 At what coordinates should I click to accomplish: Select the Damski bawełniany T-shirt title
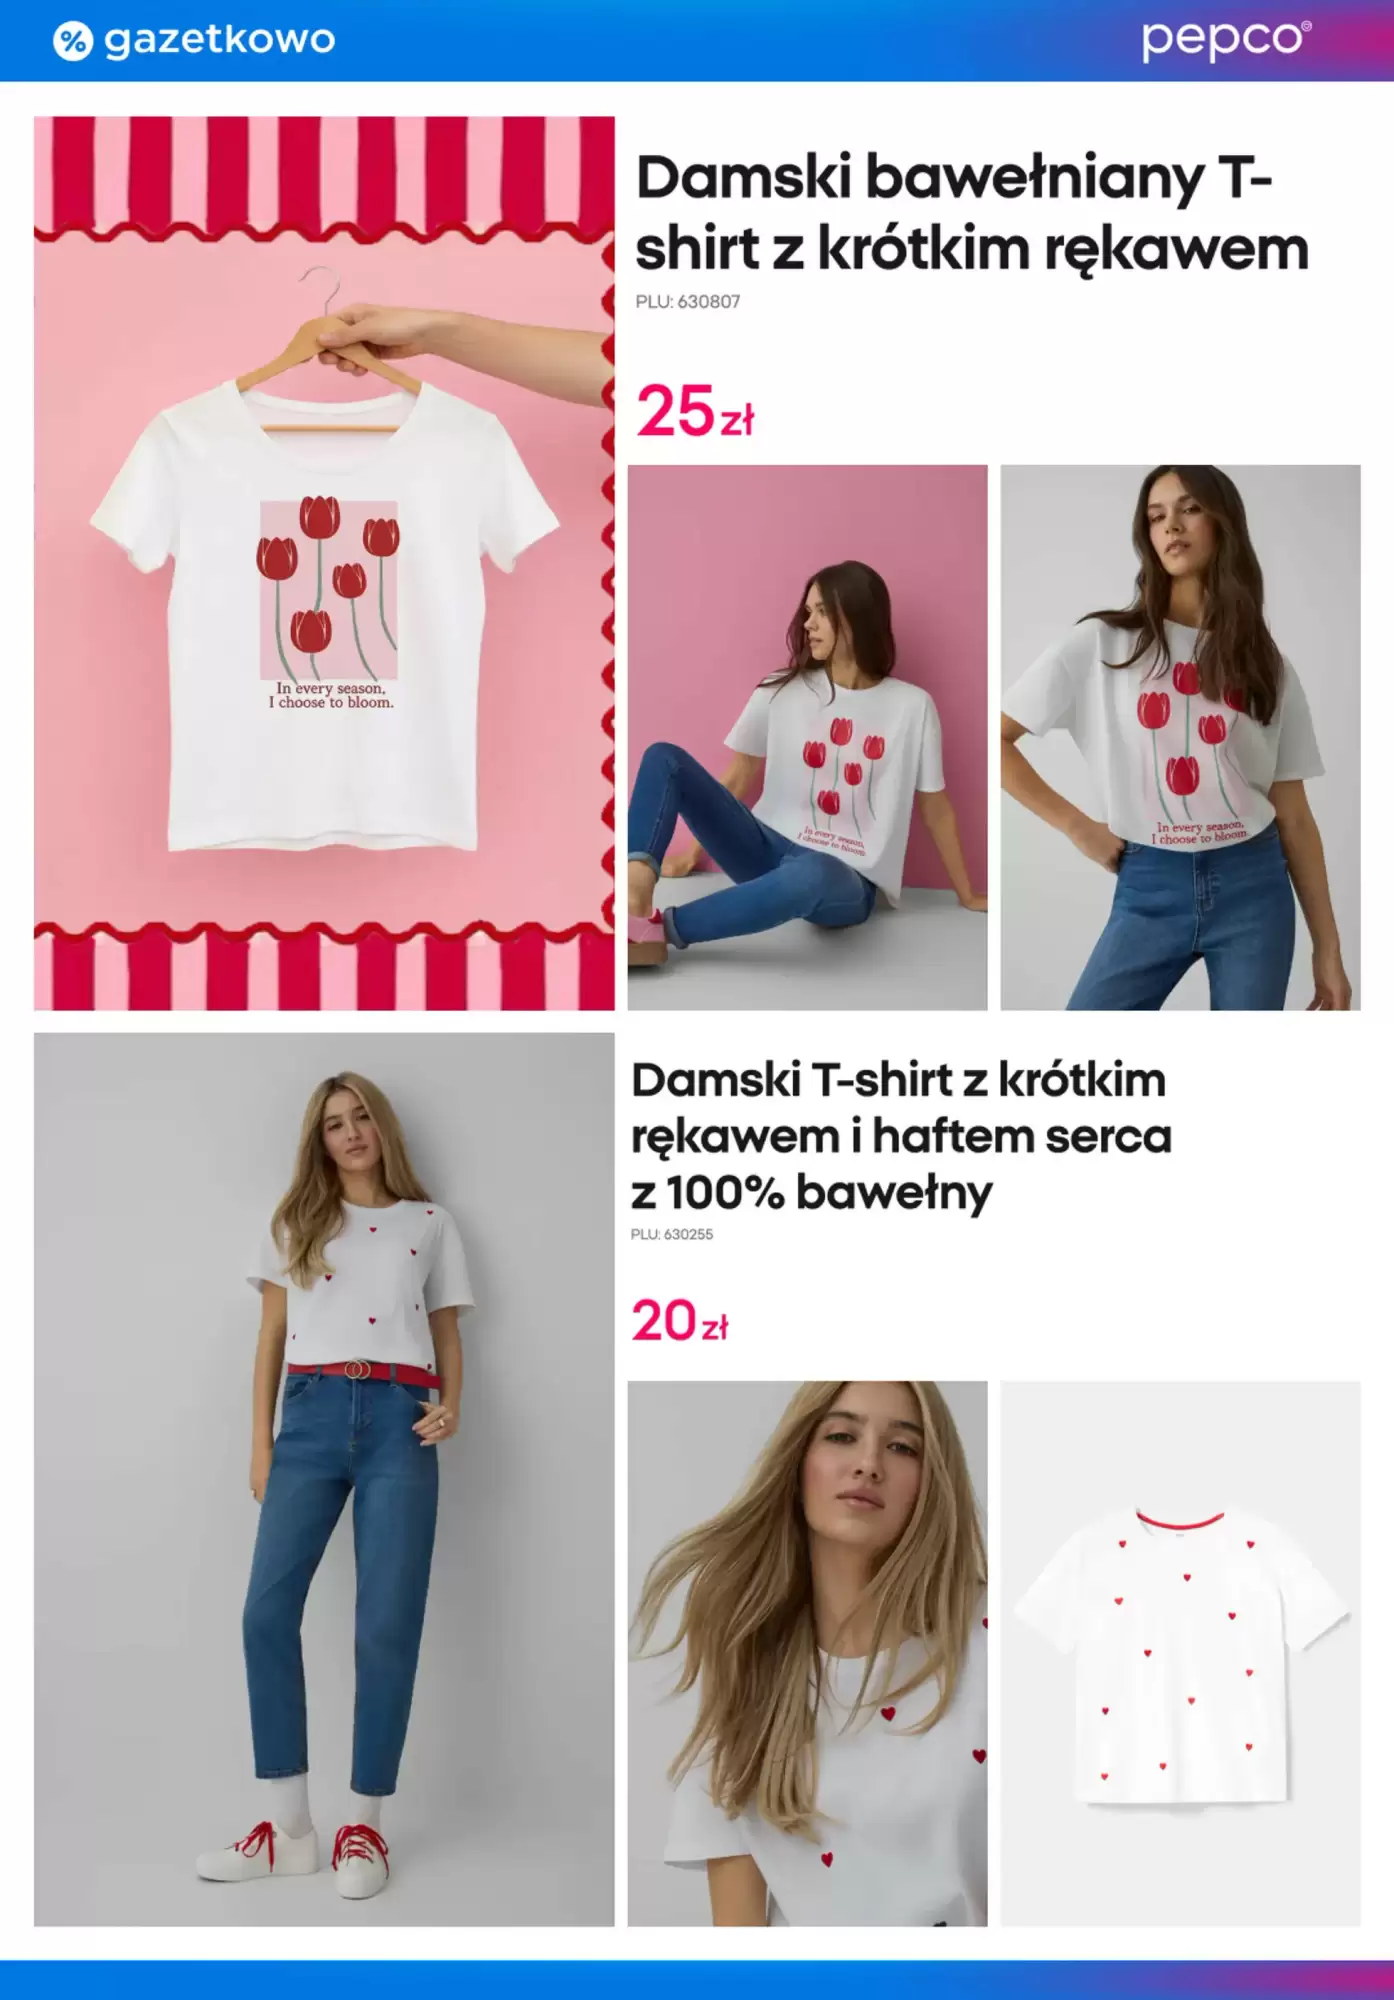click(x=972, y=213)
